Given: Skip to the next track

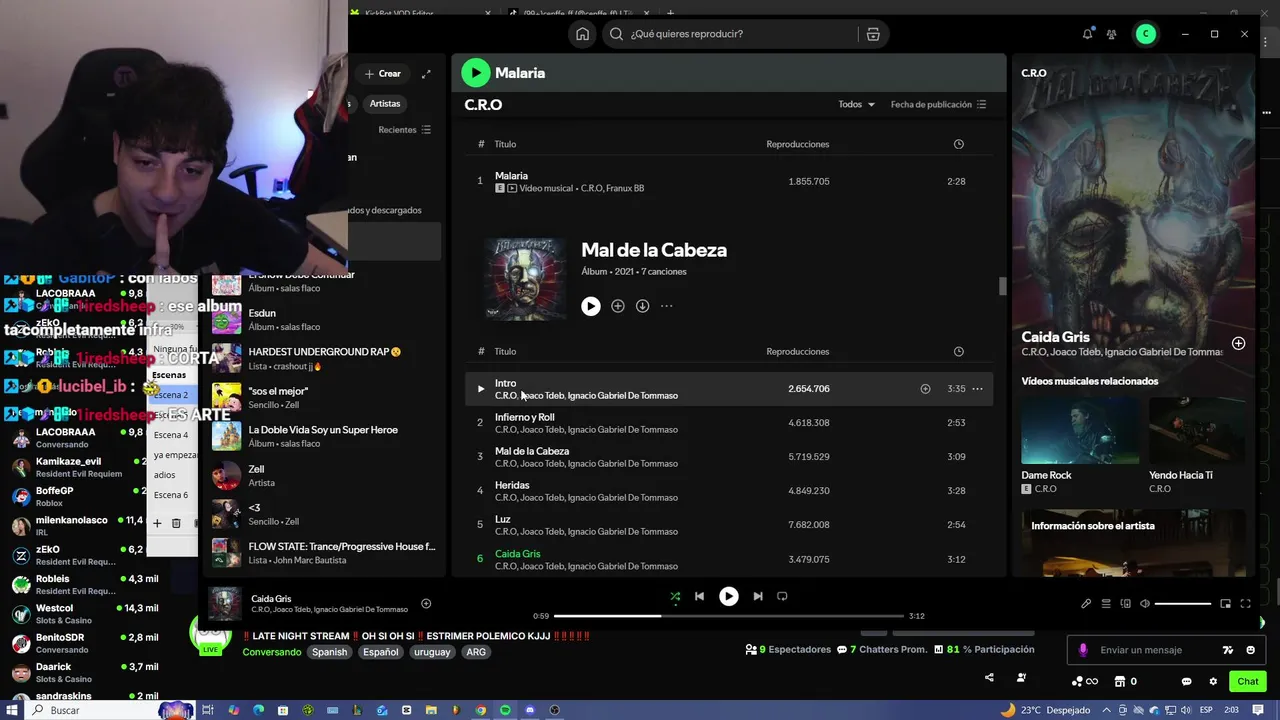Looking at the screenshot, I should 758,596.
